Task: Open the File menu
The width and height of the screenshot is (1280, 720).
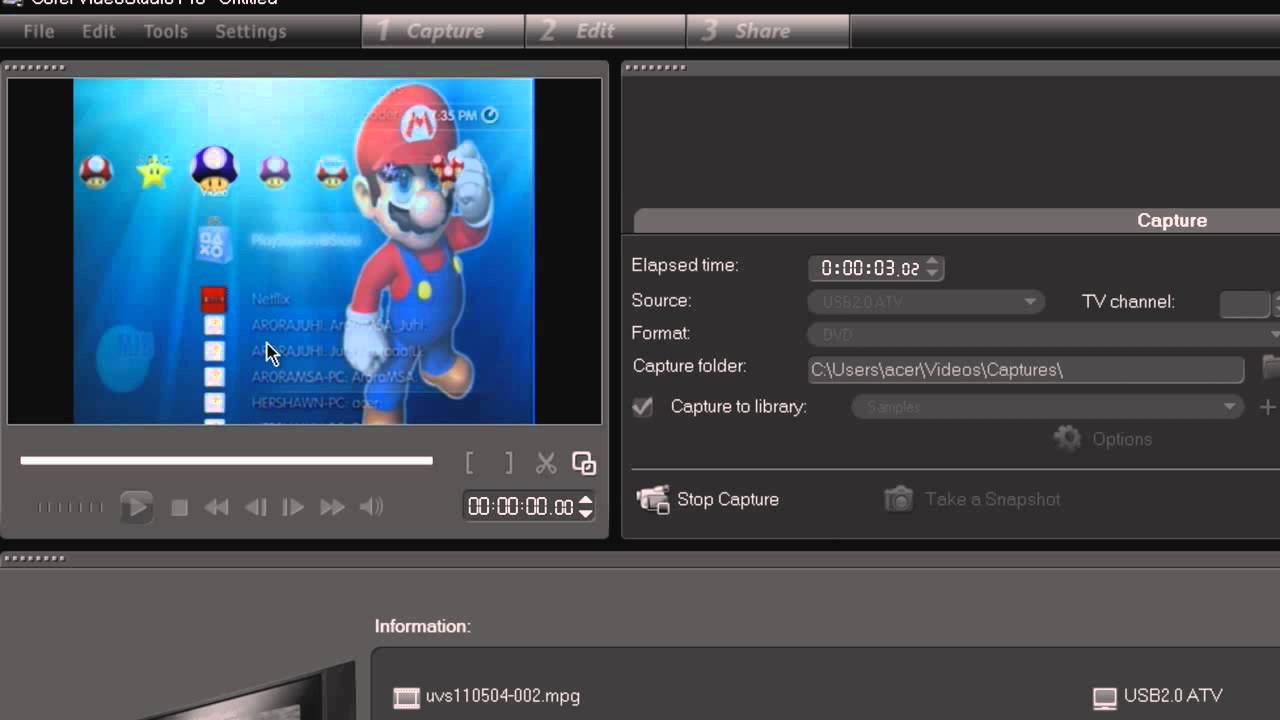Action: [x=39, y=31]
